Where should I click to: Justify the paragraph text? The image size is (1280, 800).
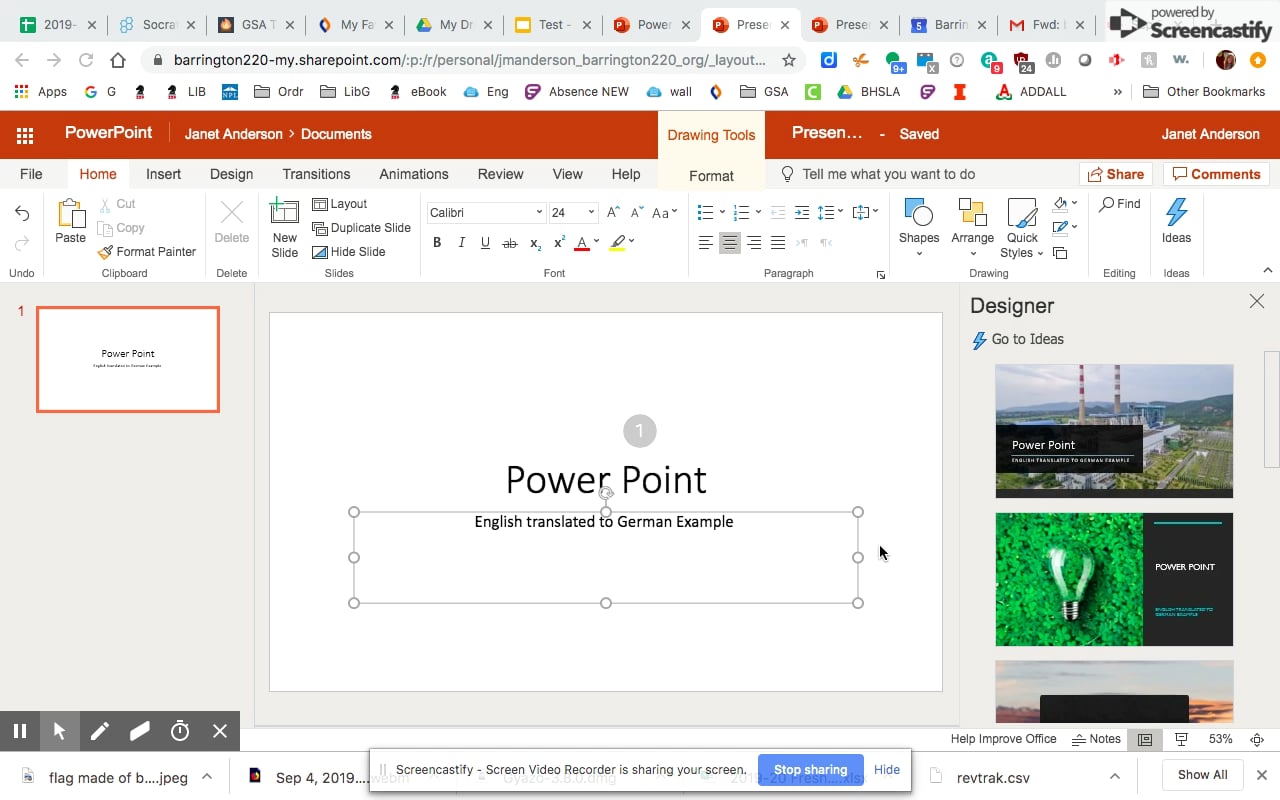(778, 243)
